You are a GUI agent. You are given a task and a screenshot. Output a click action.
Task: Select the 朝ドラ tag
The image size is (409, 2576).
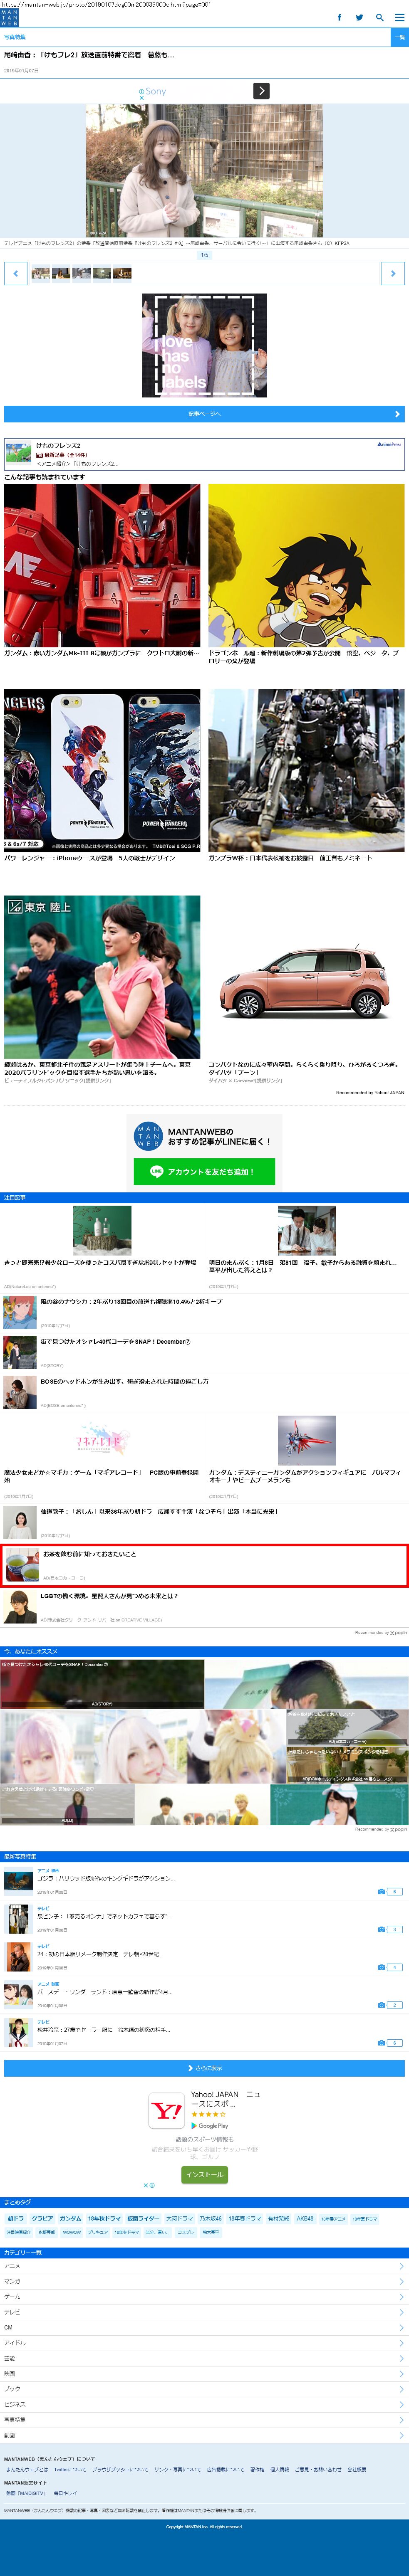coord(16,2219)
